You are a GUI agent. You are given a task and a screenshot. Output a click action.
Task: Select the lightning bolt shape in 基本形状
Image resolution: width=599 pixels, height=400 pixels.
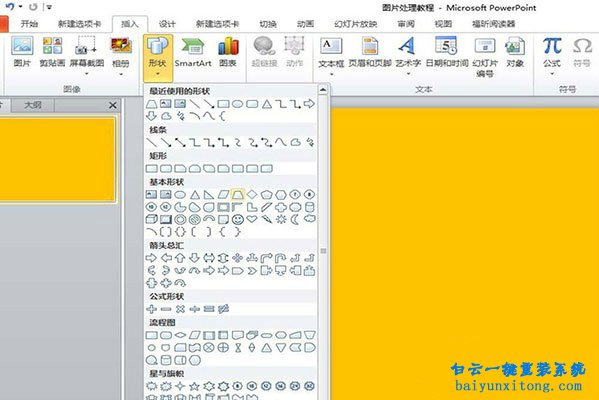(266, 219)
